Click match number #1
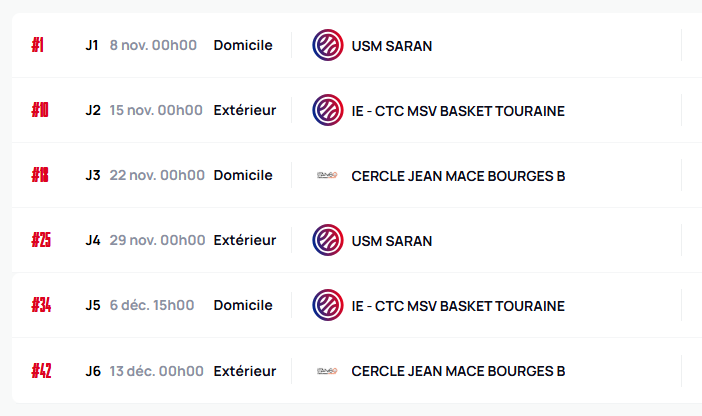 (38, 45)
